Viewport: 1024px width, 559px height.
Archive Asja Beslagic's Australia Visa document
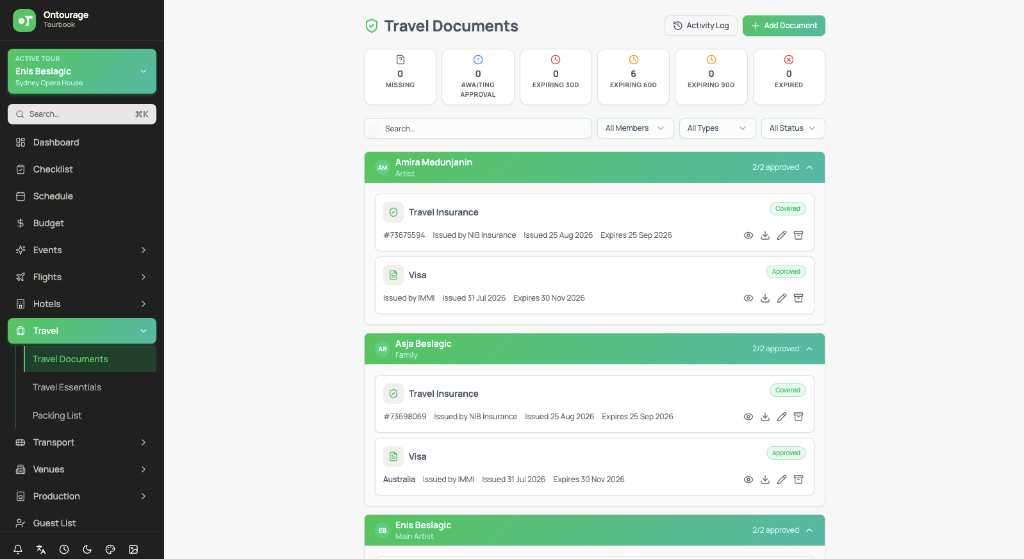pos(798,479)
